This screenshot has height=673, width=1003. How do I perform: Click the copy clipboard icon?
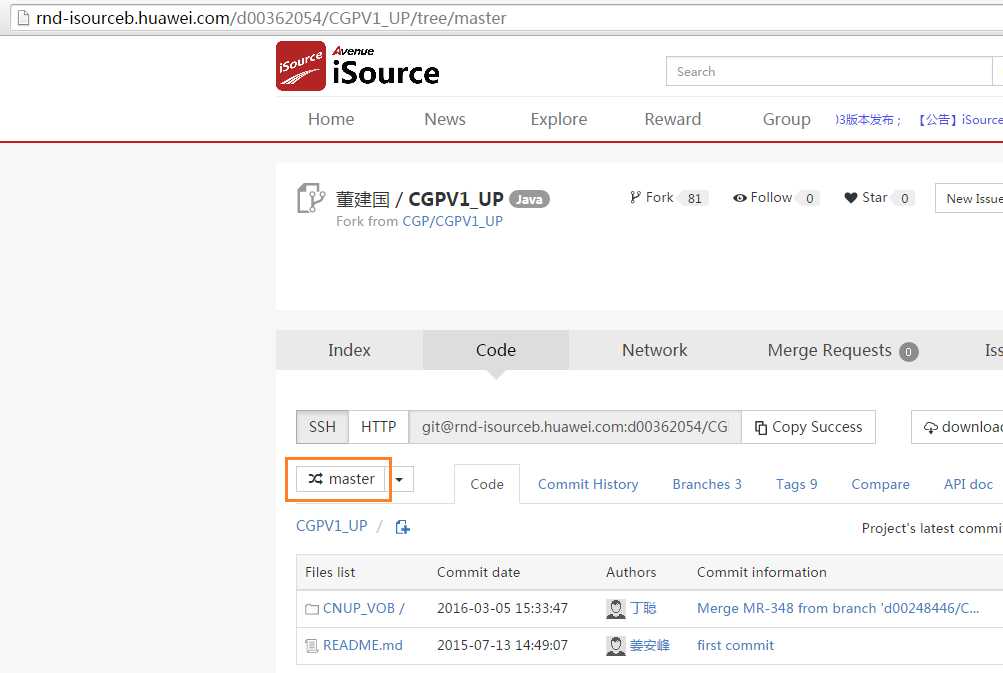(x=761, y=427)
